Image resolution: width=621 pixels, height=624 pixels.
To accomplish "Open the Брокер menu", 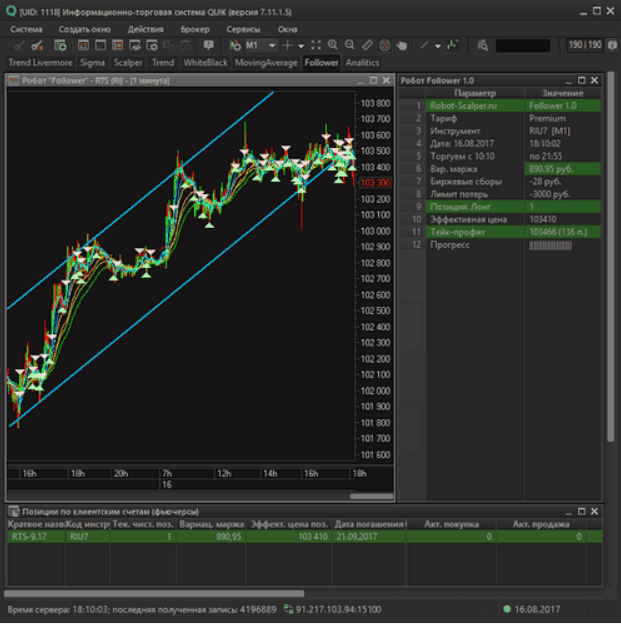I will point(195,29).
